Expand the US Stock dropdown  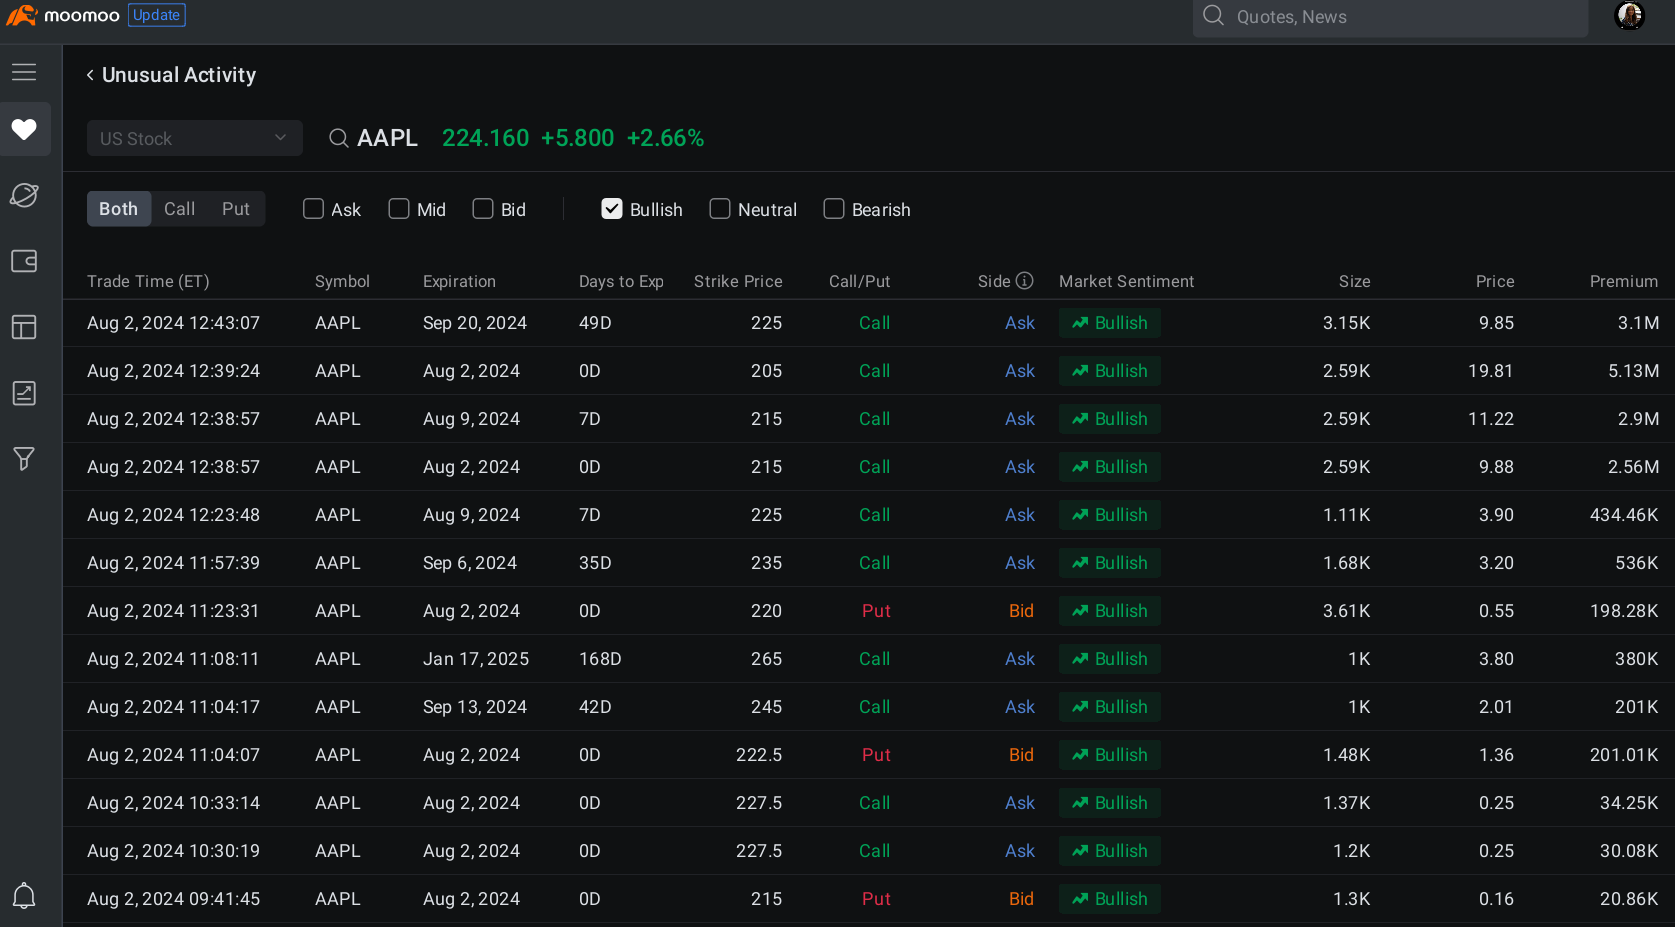(x=195, y=138)
